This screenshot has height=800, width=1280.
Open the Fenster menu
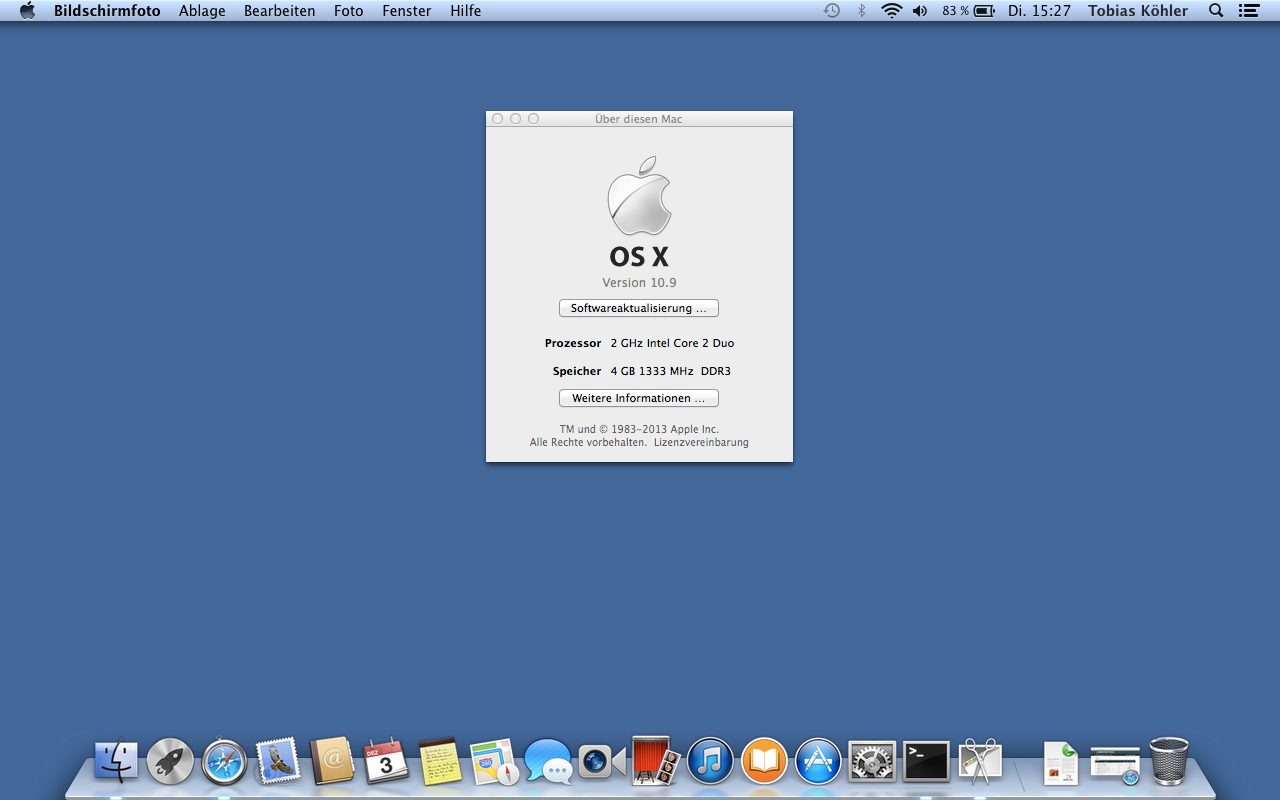pyautogui.click(x=407, y=11)
